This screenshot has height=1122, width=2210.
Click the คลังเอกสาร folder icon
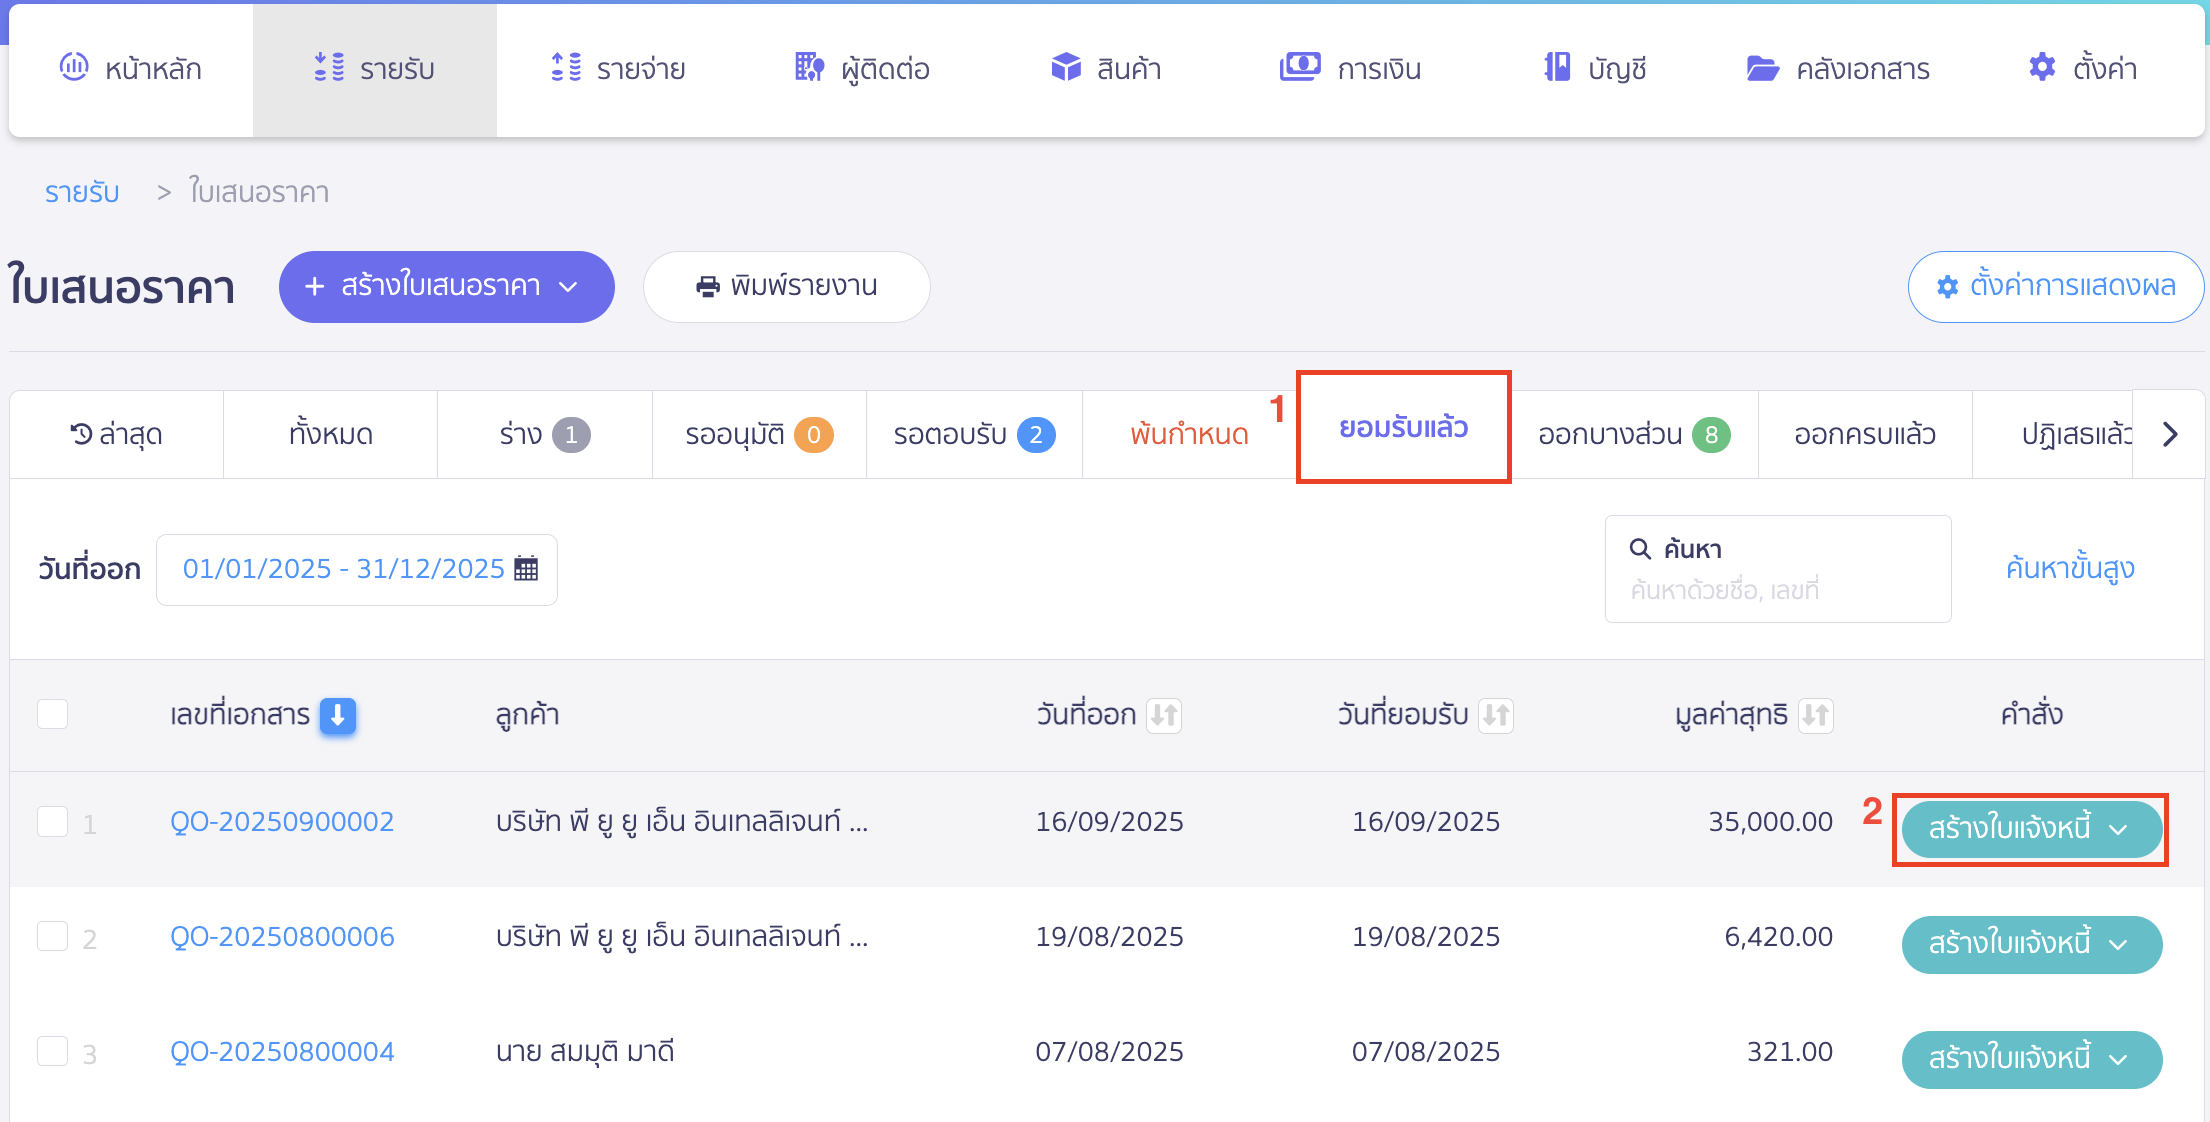point(1762,68)
